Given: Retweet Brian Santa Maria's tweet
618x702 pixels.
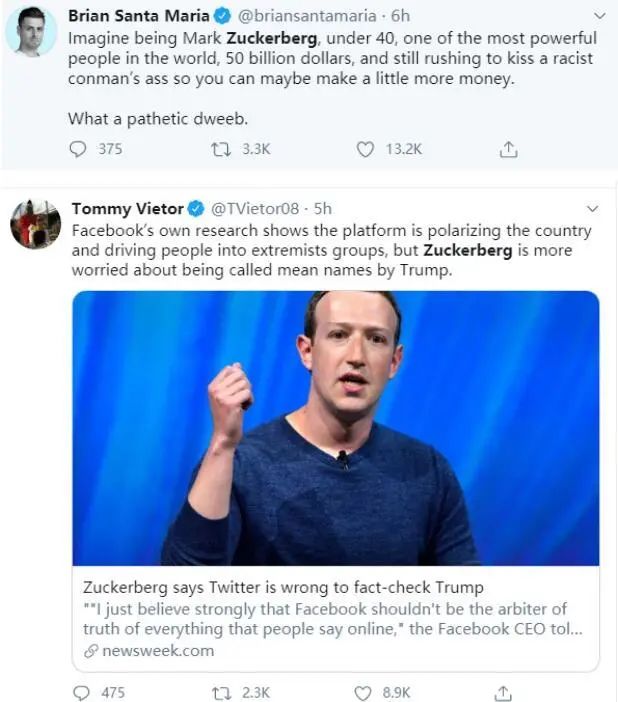Looking at the screenshot, I should (x=221, y=149).
